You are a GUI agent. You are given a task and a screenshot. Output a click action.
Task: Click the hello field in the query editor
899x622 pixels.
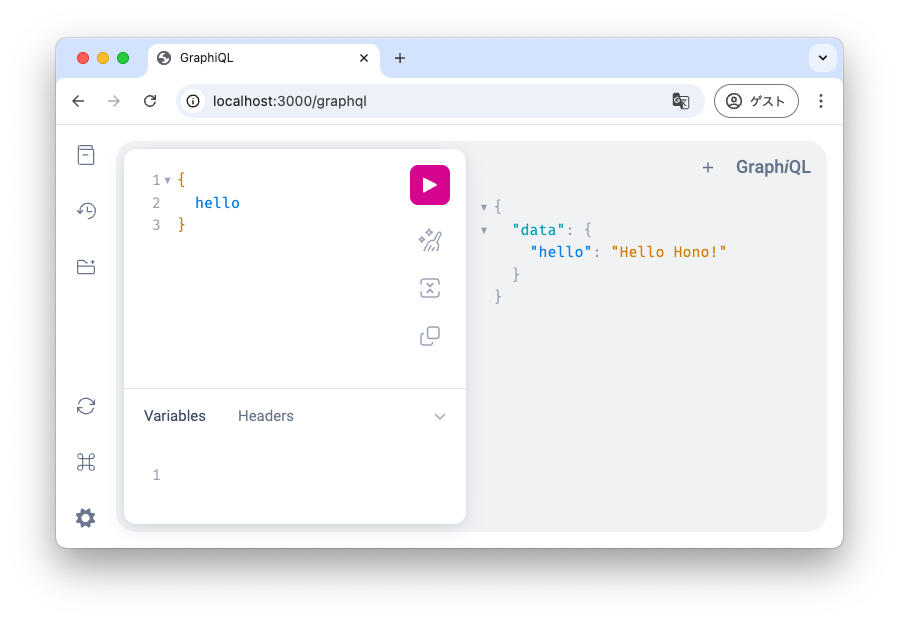pos(217,203)
